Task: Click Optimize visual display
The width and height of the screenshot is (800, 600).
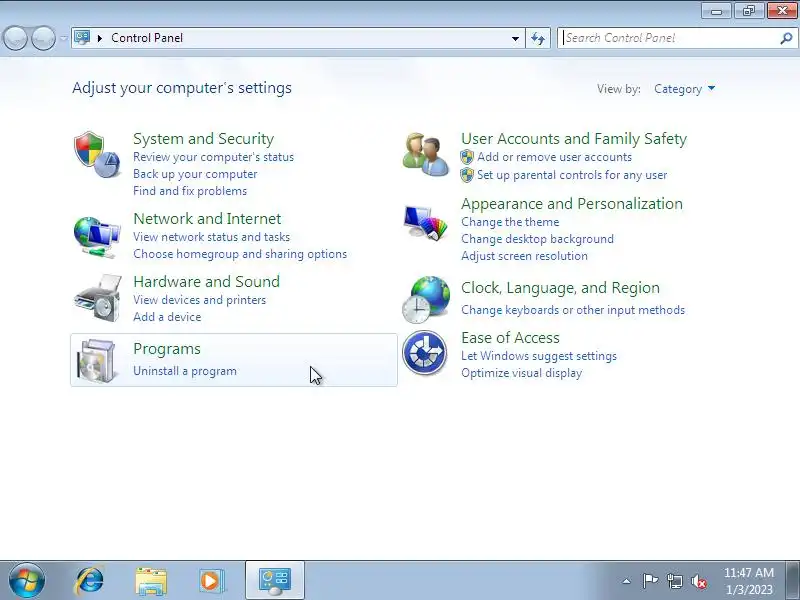Action: (521, 373)
